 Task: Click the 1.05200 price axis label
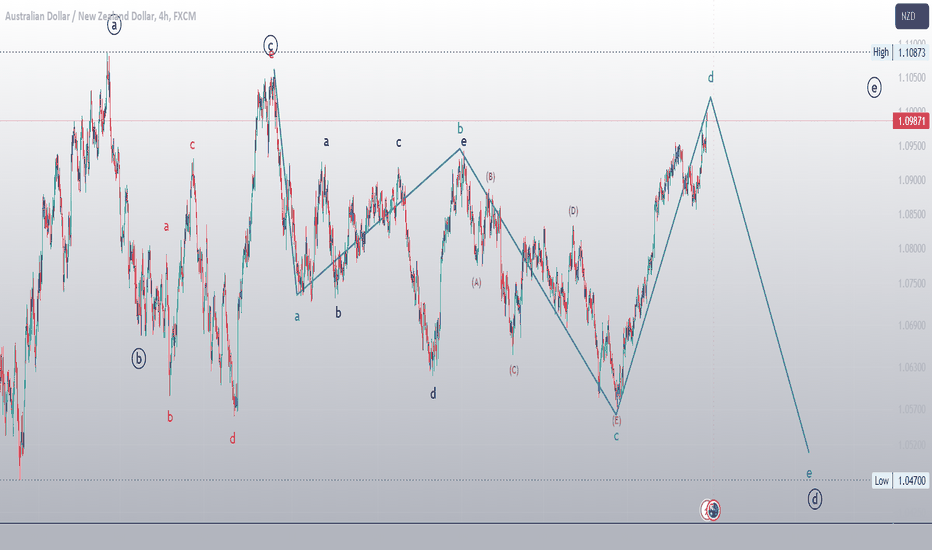coord(912,445)
